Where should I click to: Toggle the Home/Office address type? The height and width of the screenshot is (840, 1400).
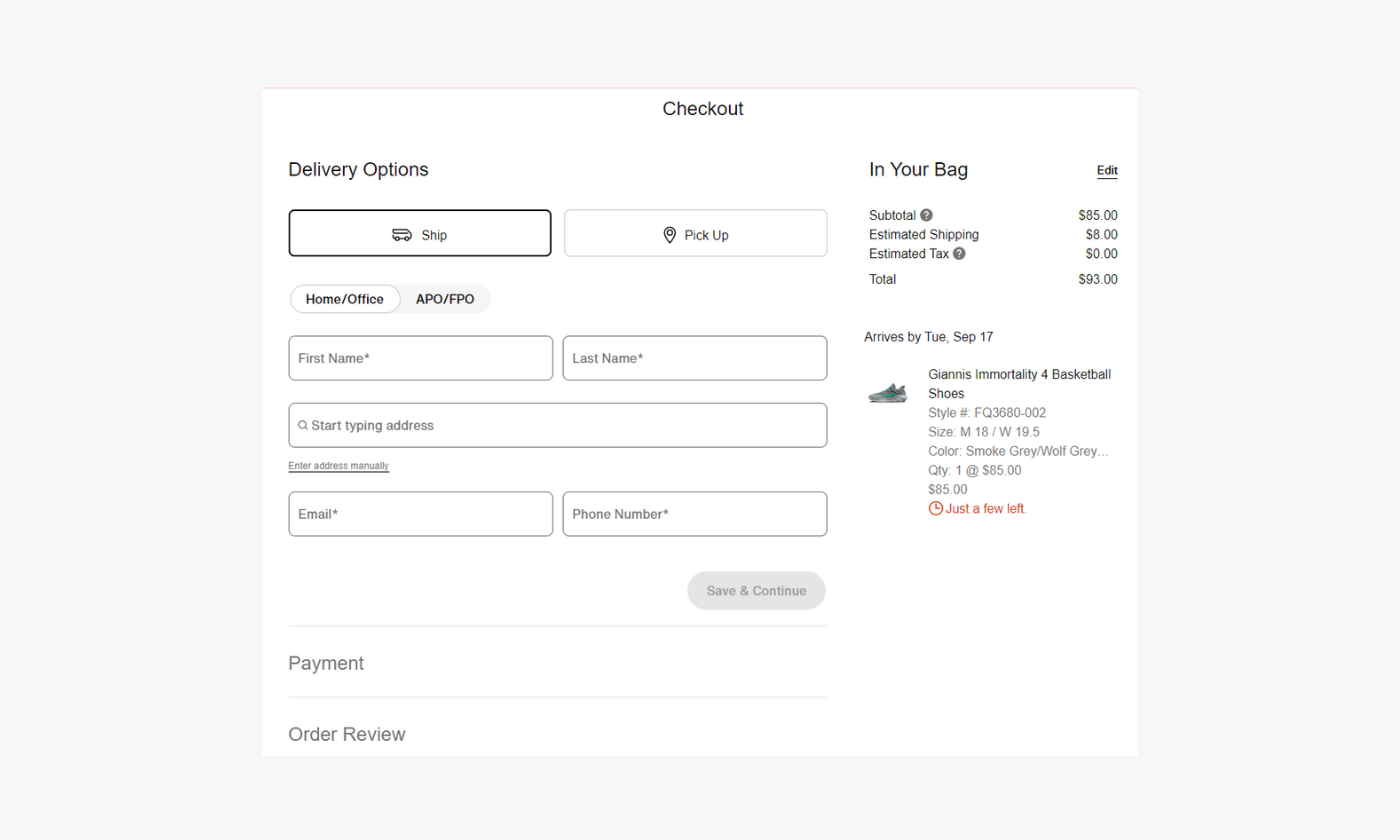point(345,299)
